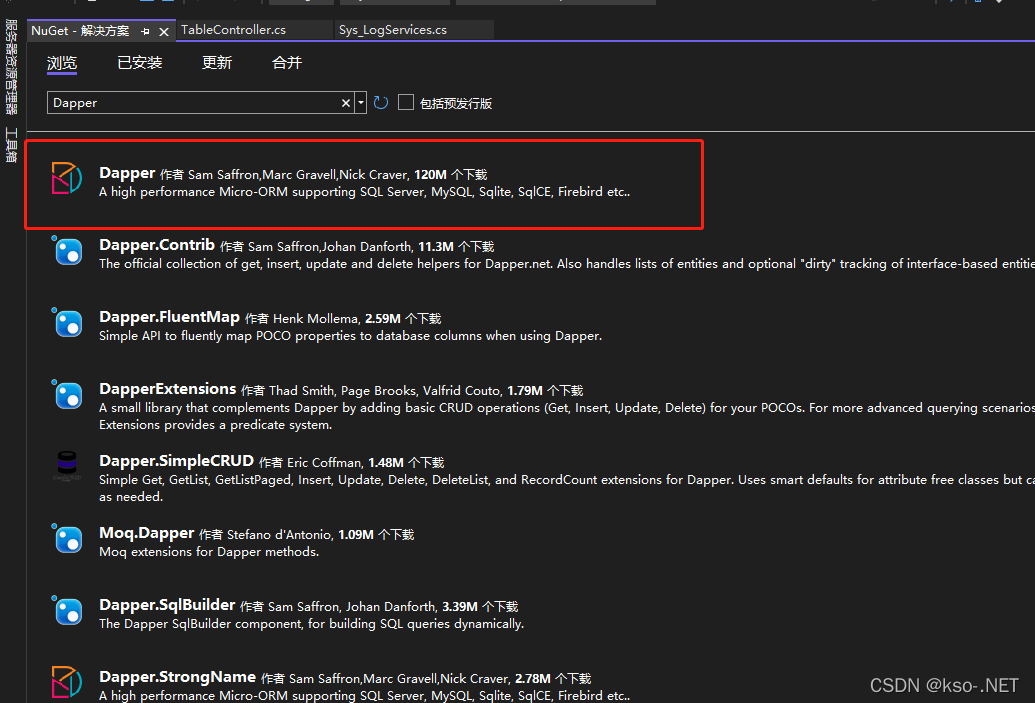Image resolution: width=1035 pixels, height=703 pixels.
Task: Click the Dapper.SqlBuilder package icon
Action: coord(67,611)
